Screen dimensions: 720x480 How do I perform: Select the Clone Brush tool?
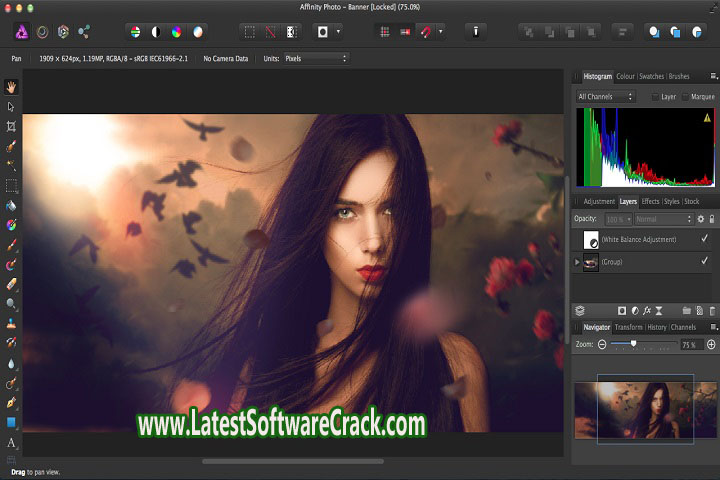click(x=11, y=323)
